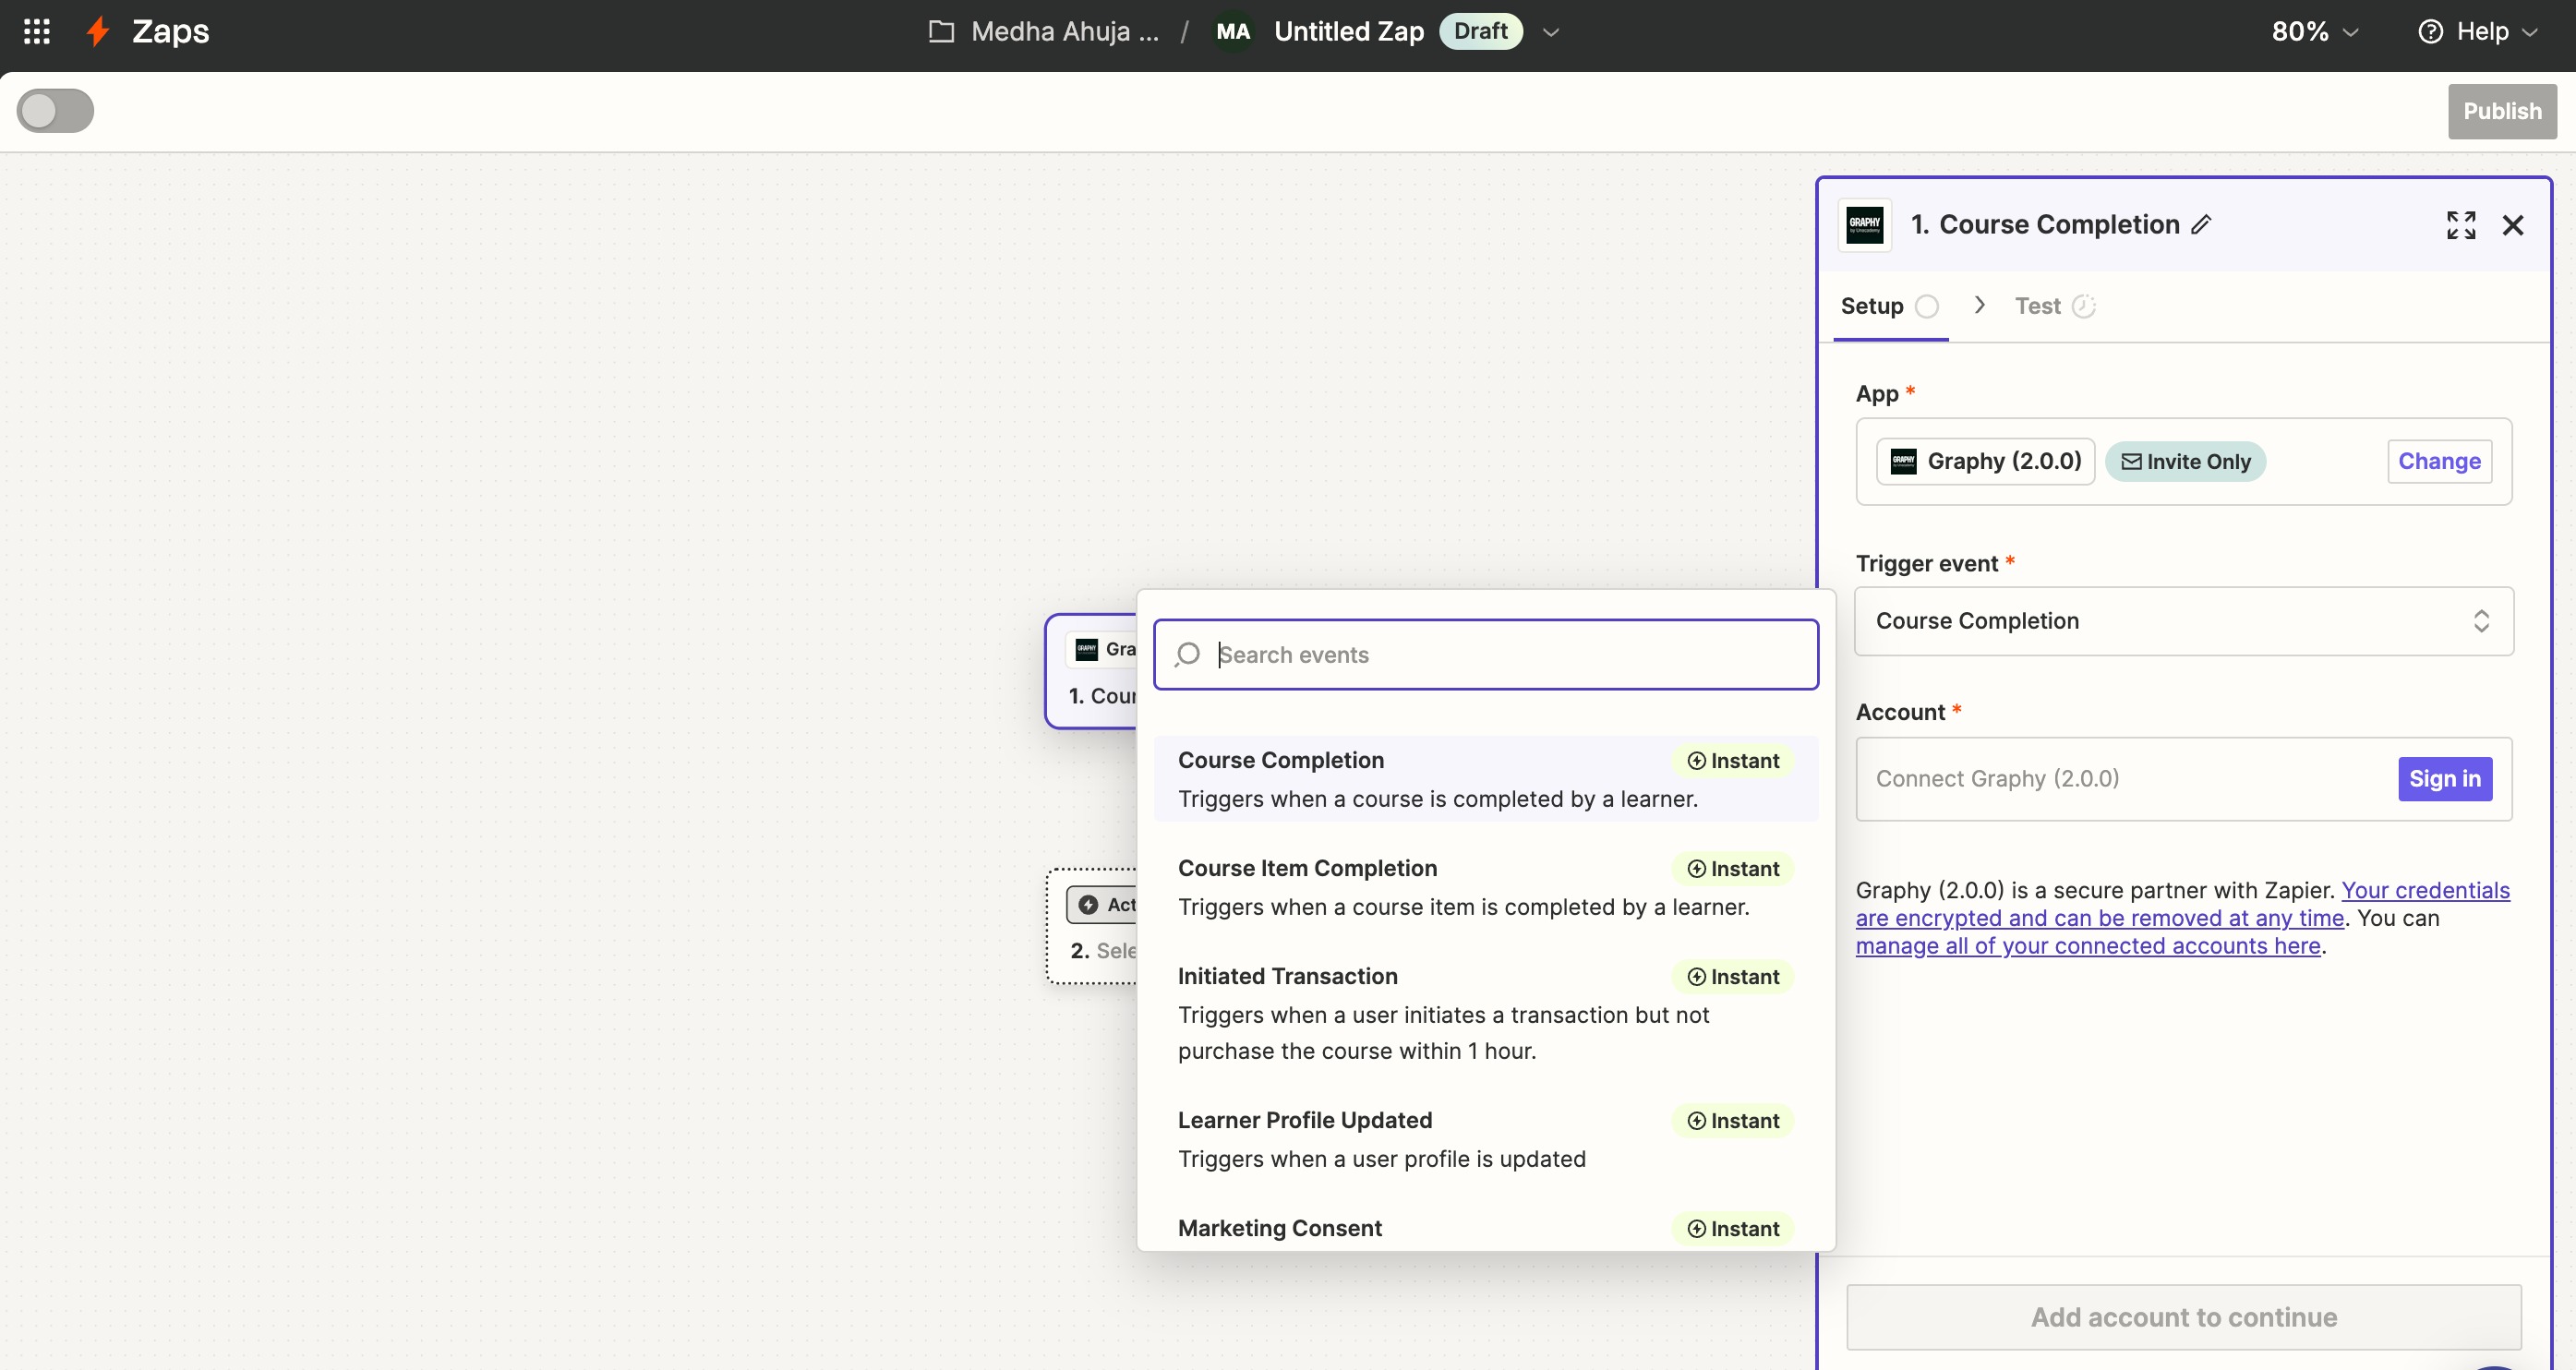Click the folder icon beside Medha Ahuja
The height and width of the screenshot is (1370, 2576).
click(x=940, y=31)
